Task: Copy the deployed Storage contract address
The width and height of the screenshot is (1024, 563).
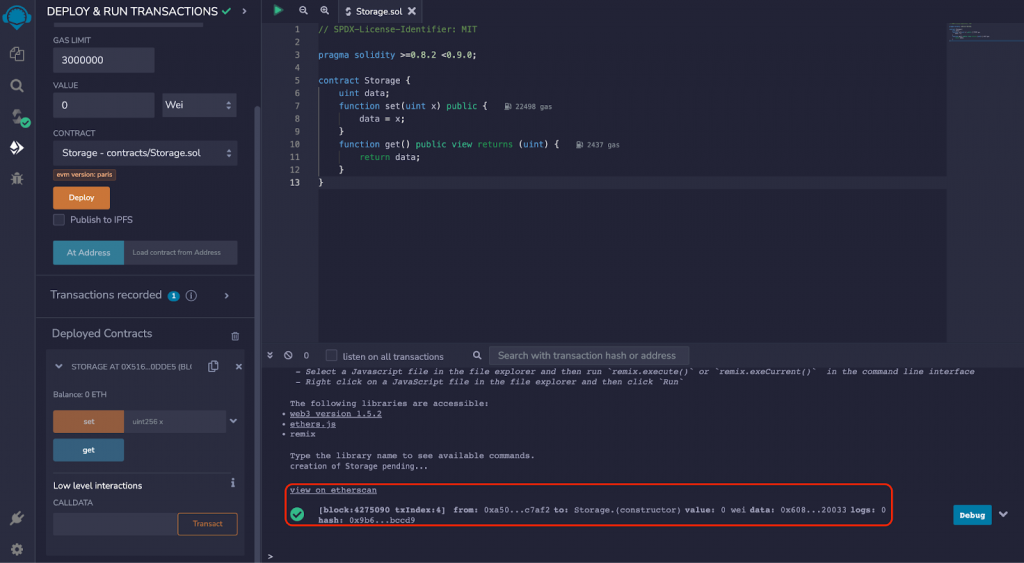Action: (x=213, y=366)
